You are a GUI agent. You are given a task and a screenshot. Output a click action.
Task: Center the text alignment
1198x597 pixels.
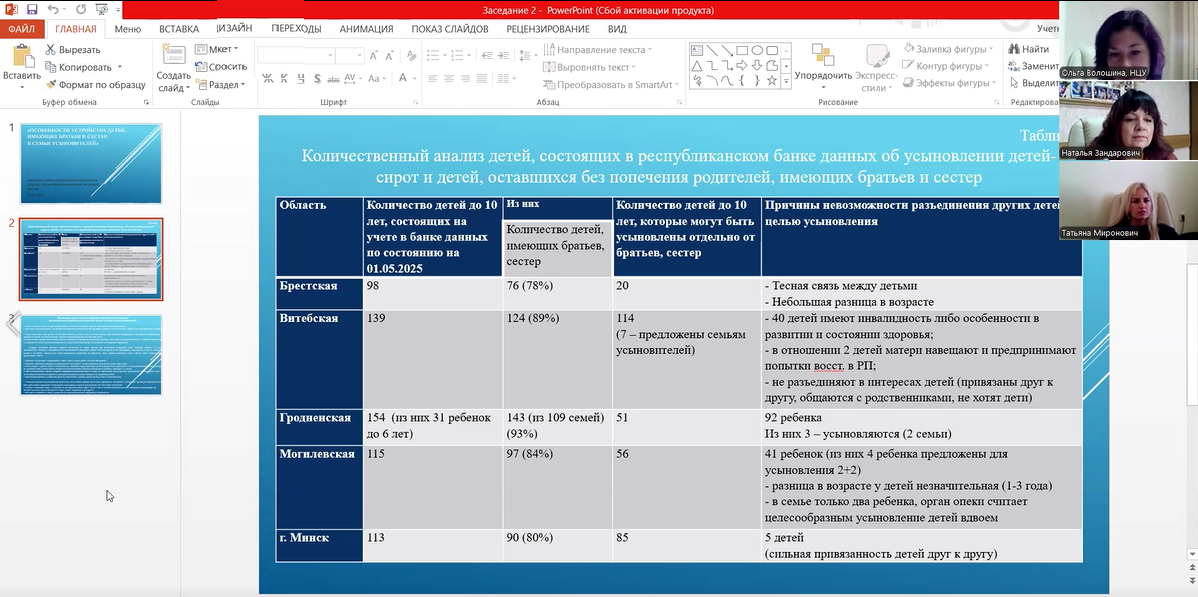pyautogui.click(x=449, y=78)
